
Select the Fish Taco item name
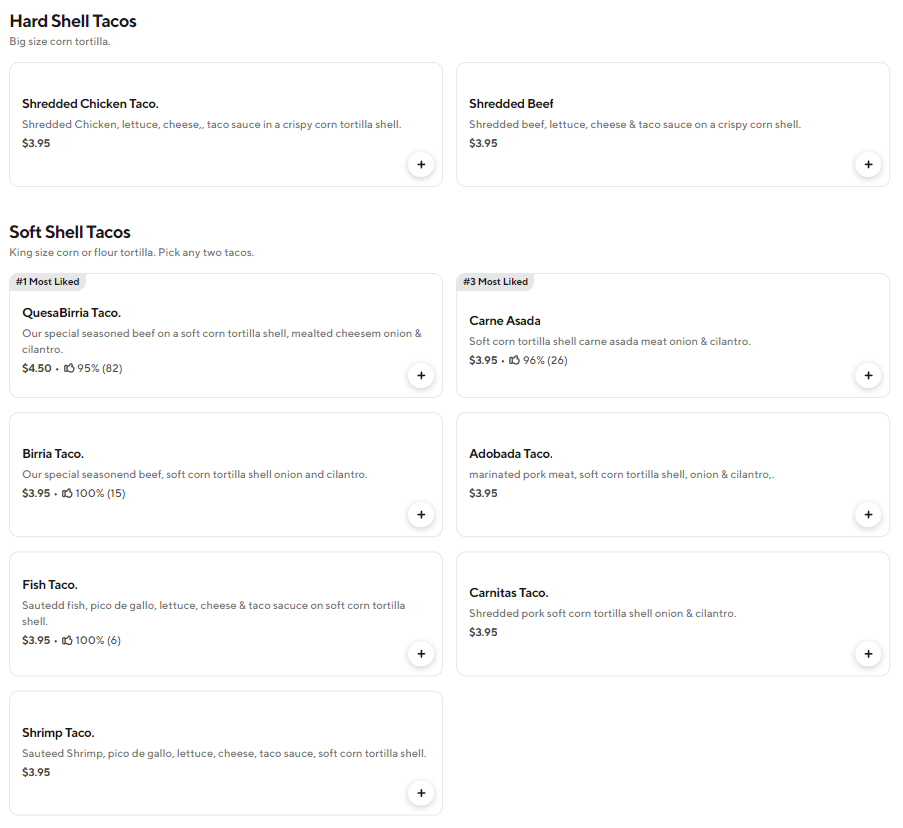[50, 585]
